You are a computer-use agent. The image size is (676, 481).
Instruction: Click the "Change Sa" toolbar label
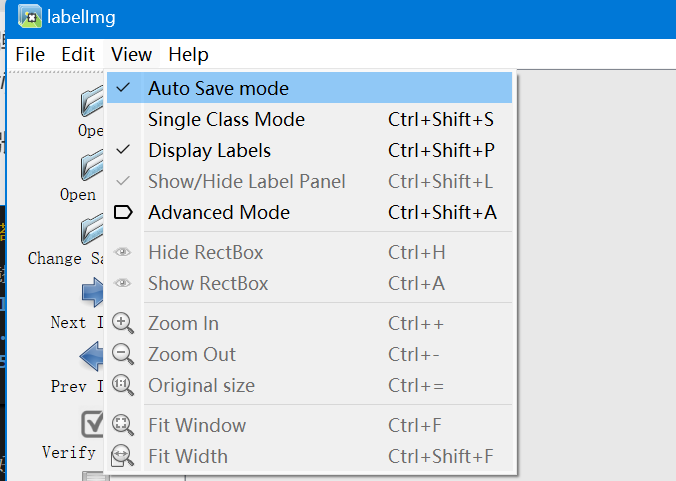tap(66, 259)
